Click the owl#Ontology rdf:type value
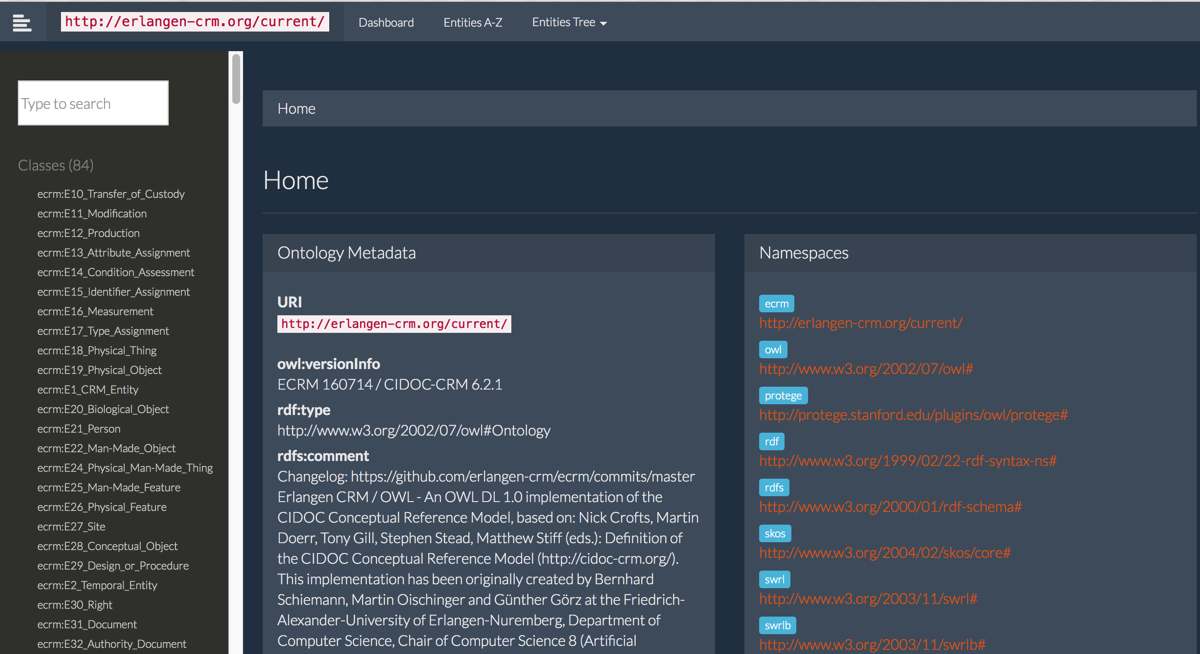Image resolution: width=1200 pixels, height=654 pixels. (414, 431)
